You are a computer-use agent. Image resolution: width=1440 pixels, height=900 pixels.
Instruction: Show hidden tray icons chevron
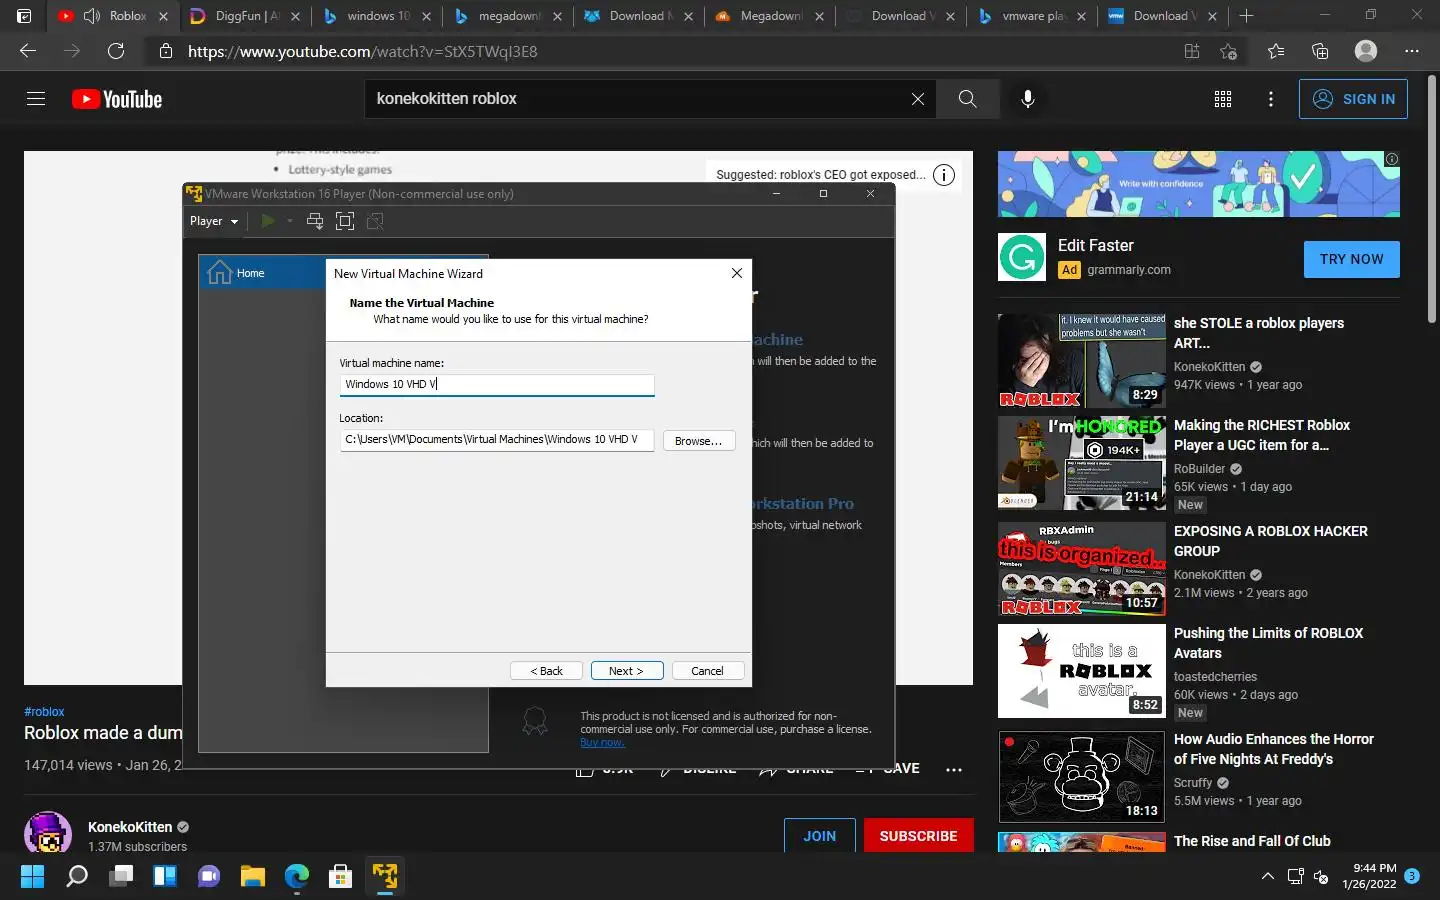pyautogui.click(x=1268, y=877)
